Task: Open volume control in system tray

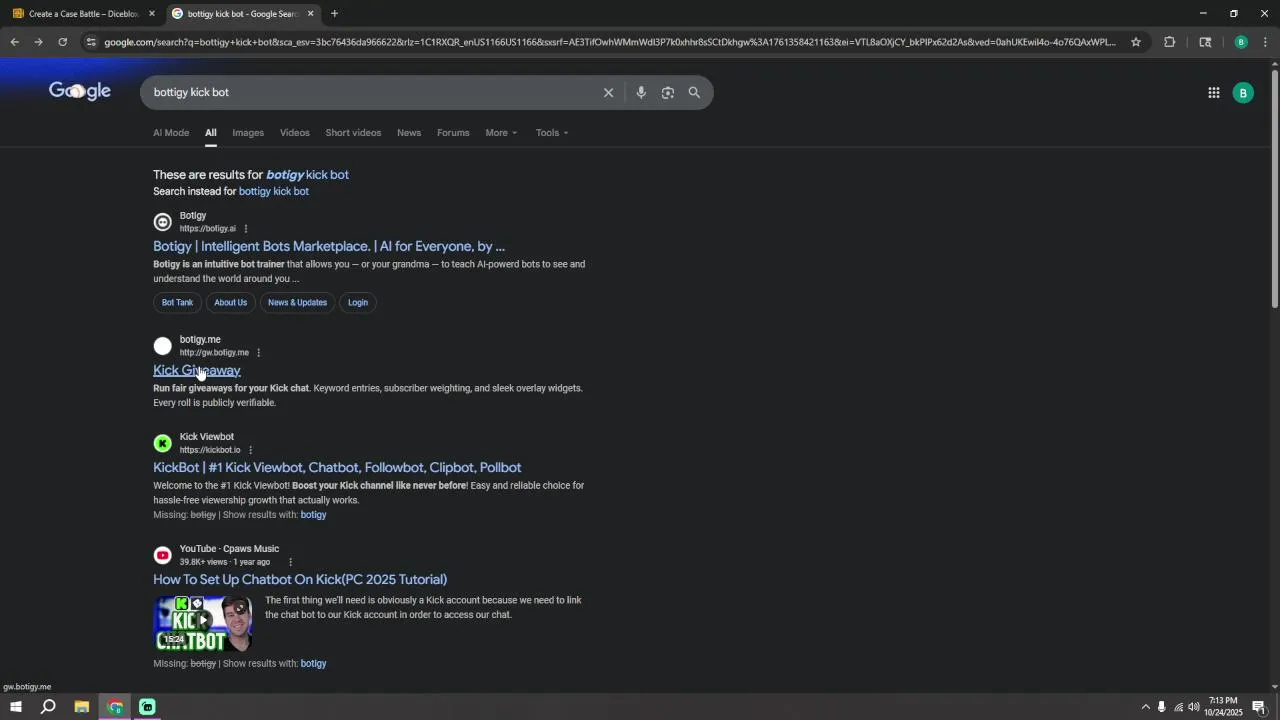Action: (1194, 707)
